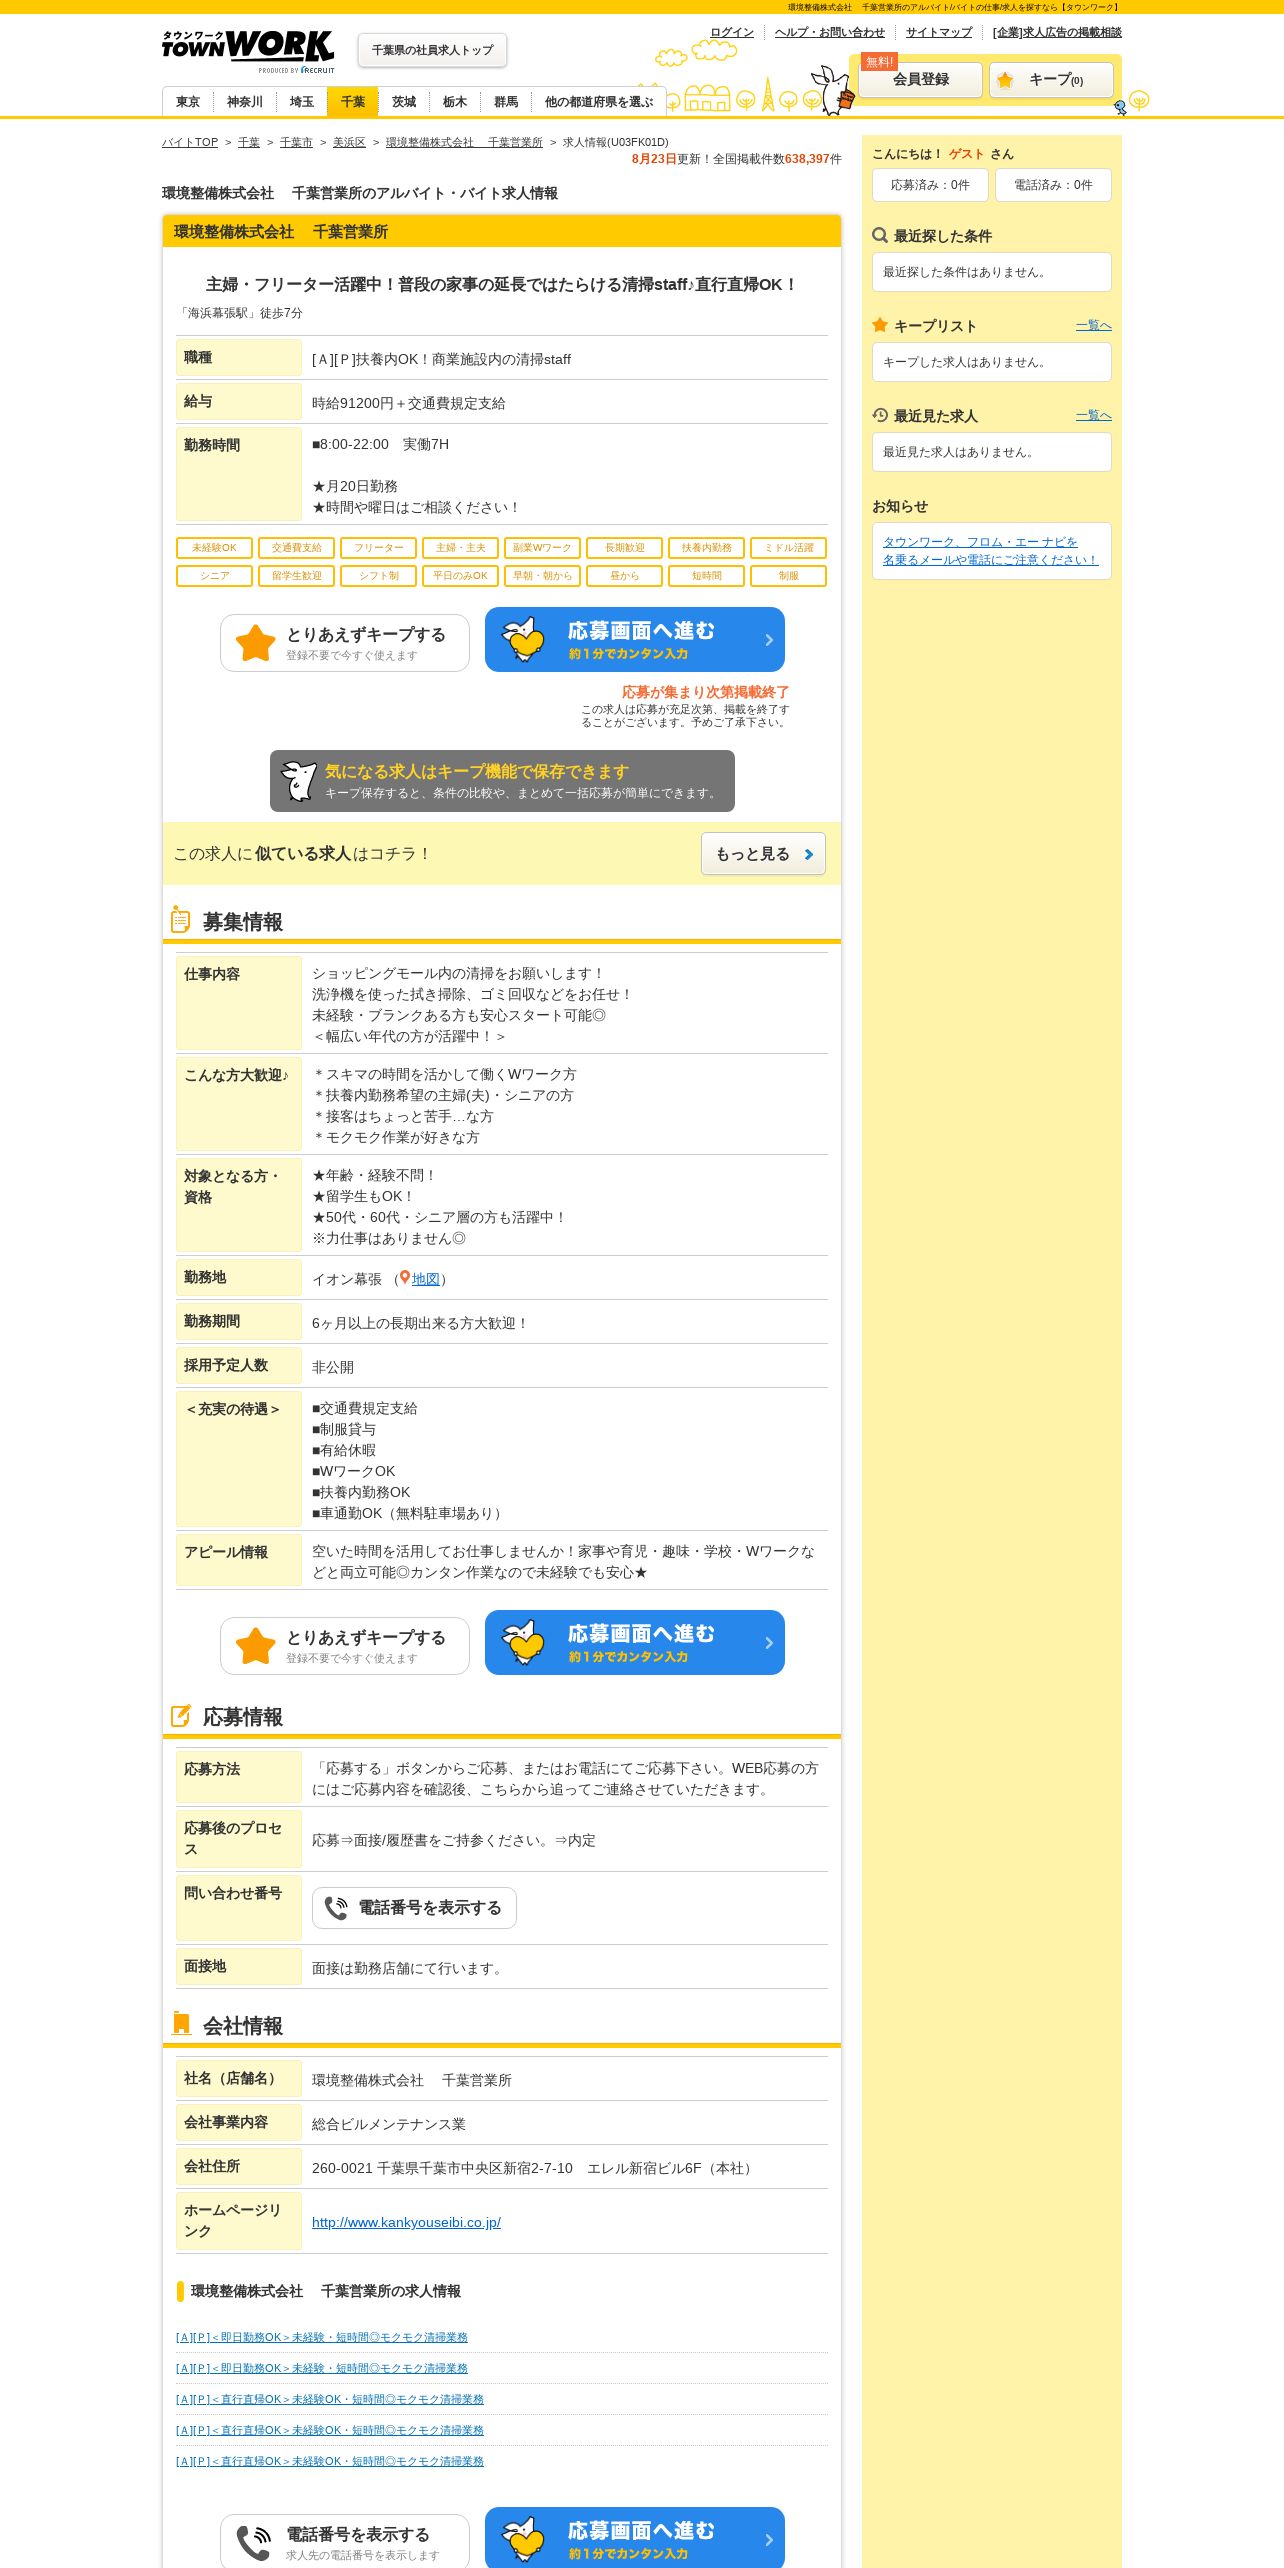Click the 美浜区 breadcrumb link
Viewport: 1284px width, 2568px height.
[x=349, y=142]
